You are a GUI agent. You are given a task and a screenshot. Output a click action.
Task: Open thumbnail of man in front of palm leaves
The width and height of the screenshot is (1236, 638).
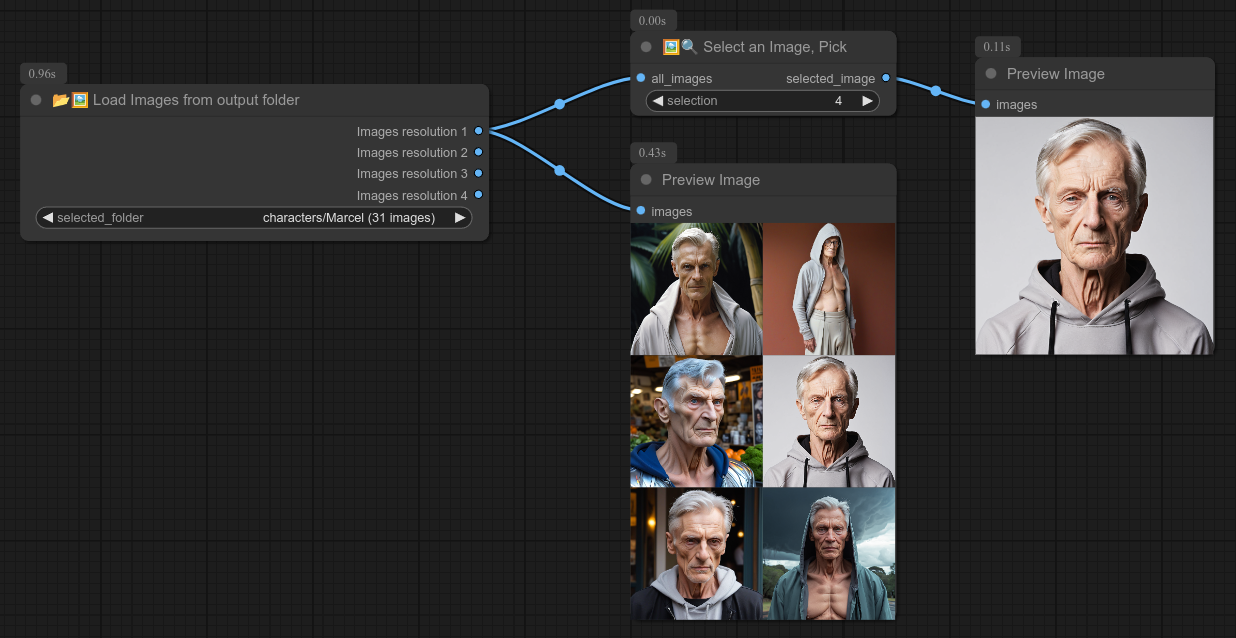(696, 289)
